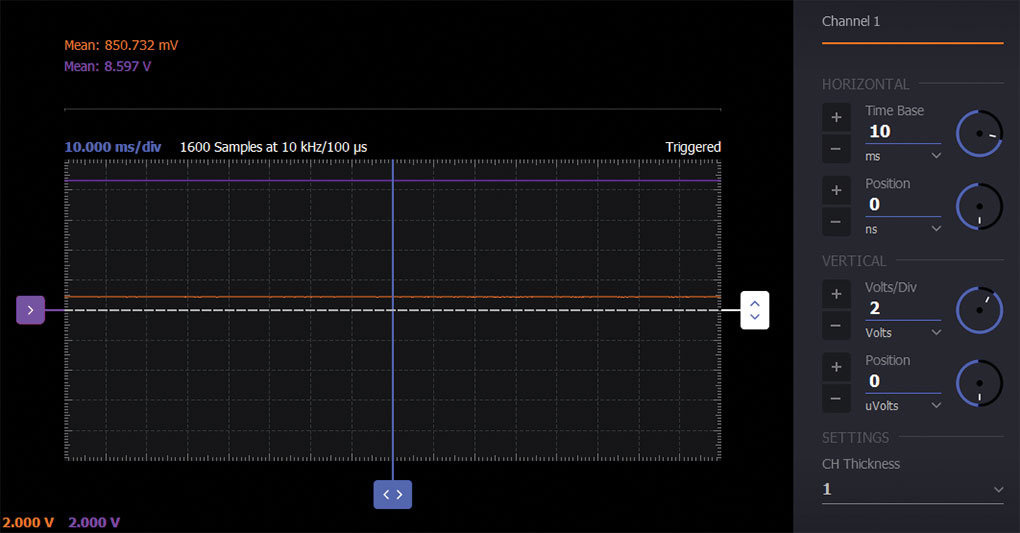Open the Time Base ms unit dropdown
1020x533 pixels.
tap(903, 156)
